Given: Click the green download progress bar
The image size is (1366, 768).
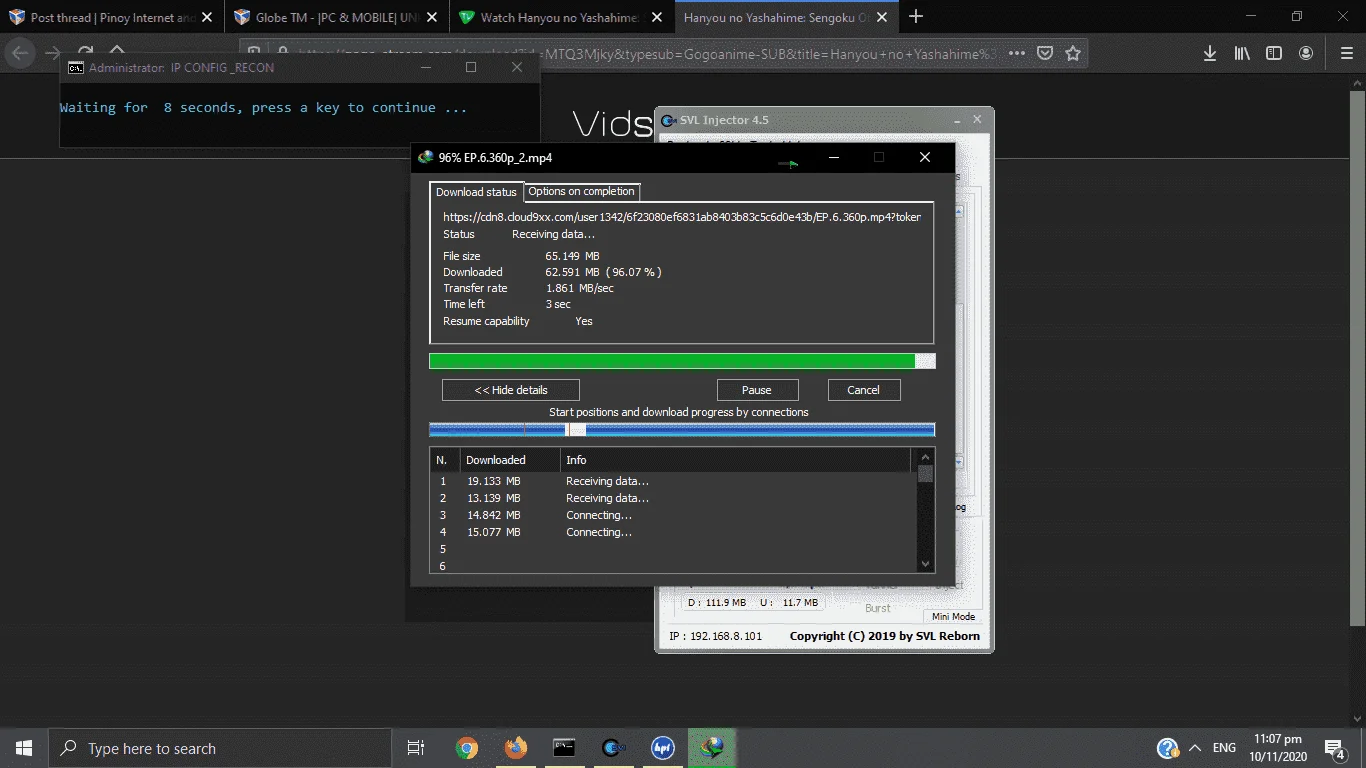Looking at the screenshot, I should click(x=682, y=361).
